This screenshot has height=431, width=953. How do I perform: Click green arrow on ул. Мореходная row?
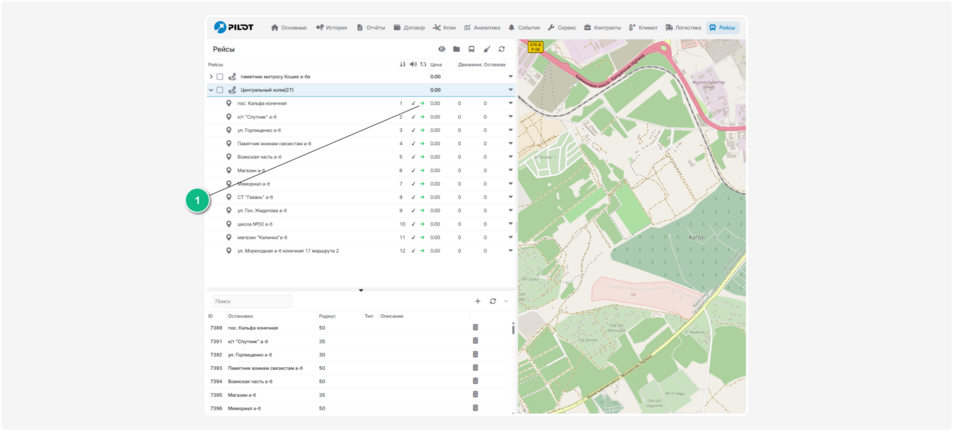point(422,250)
